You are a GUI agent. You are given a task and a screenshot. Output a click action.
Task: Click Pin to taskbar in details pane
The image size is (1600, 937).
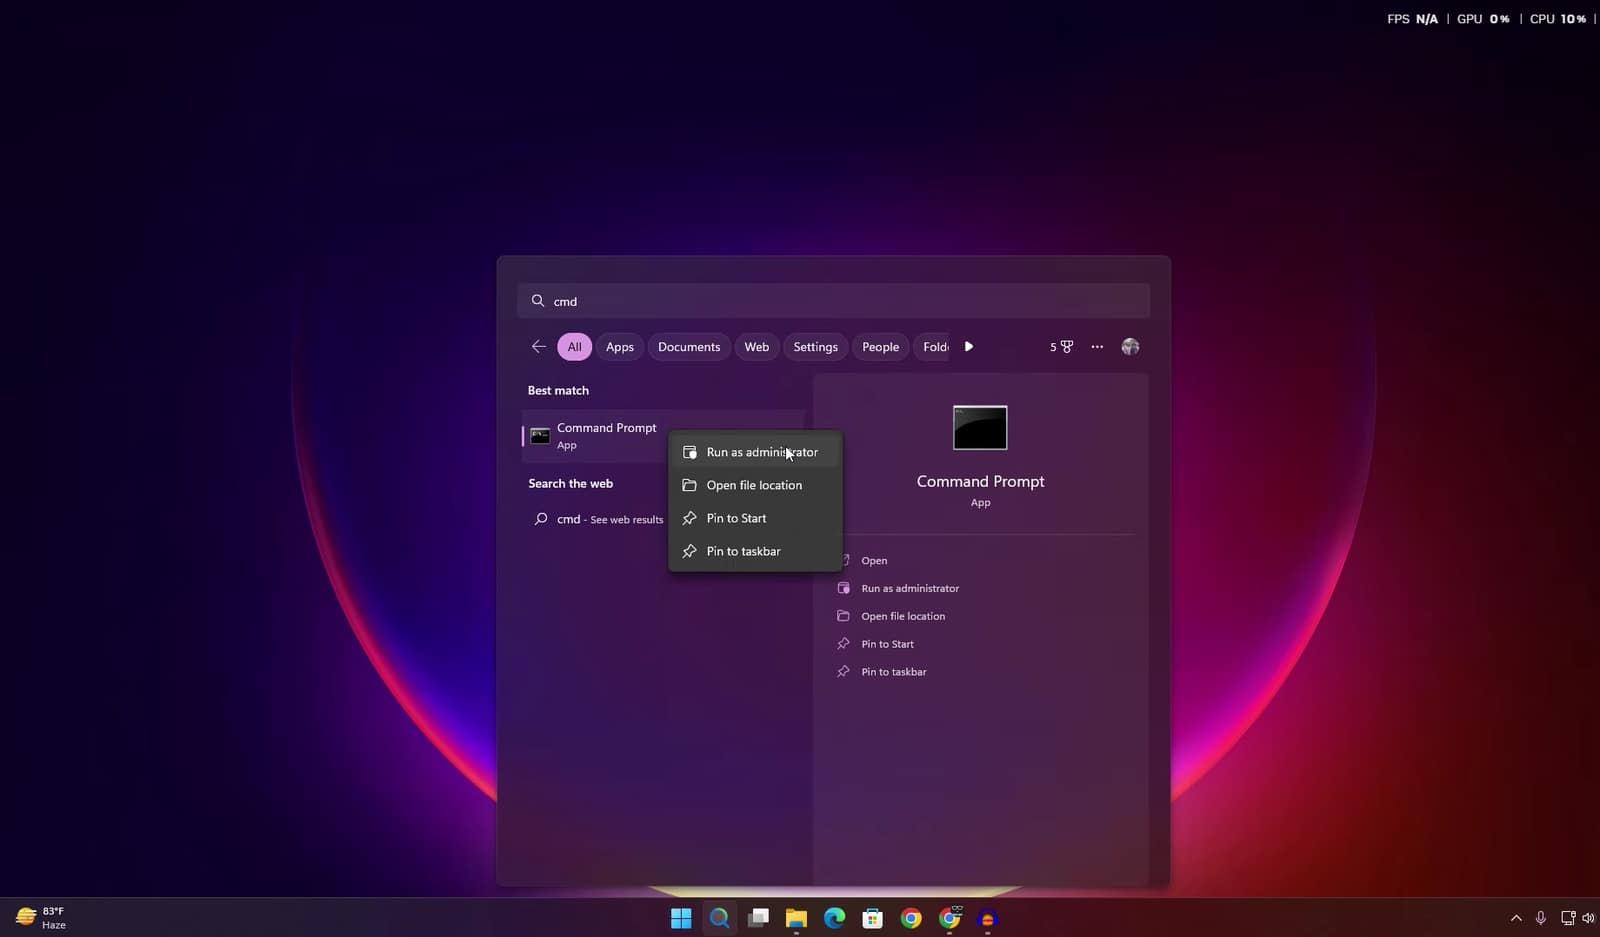894,672
